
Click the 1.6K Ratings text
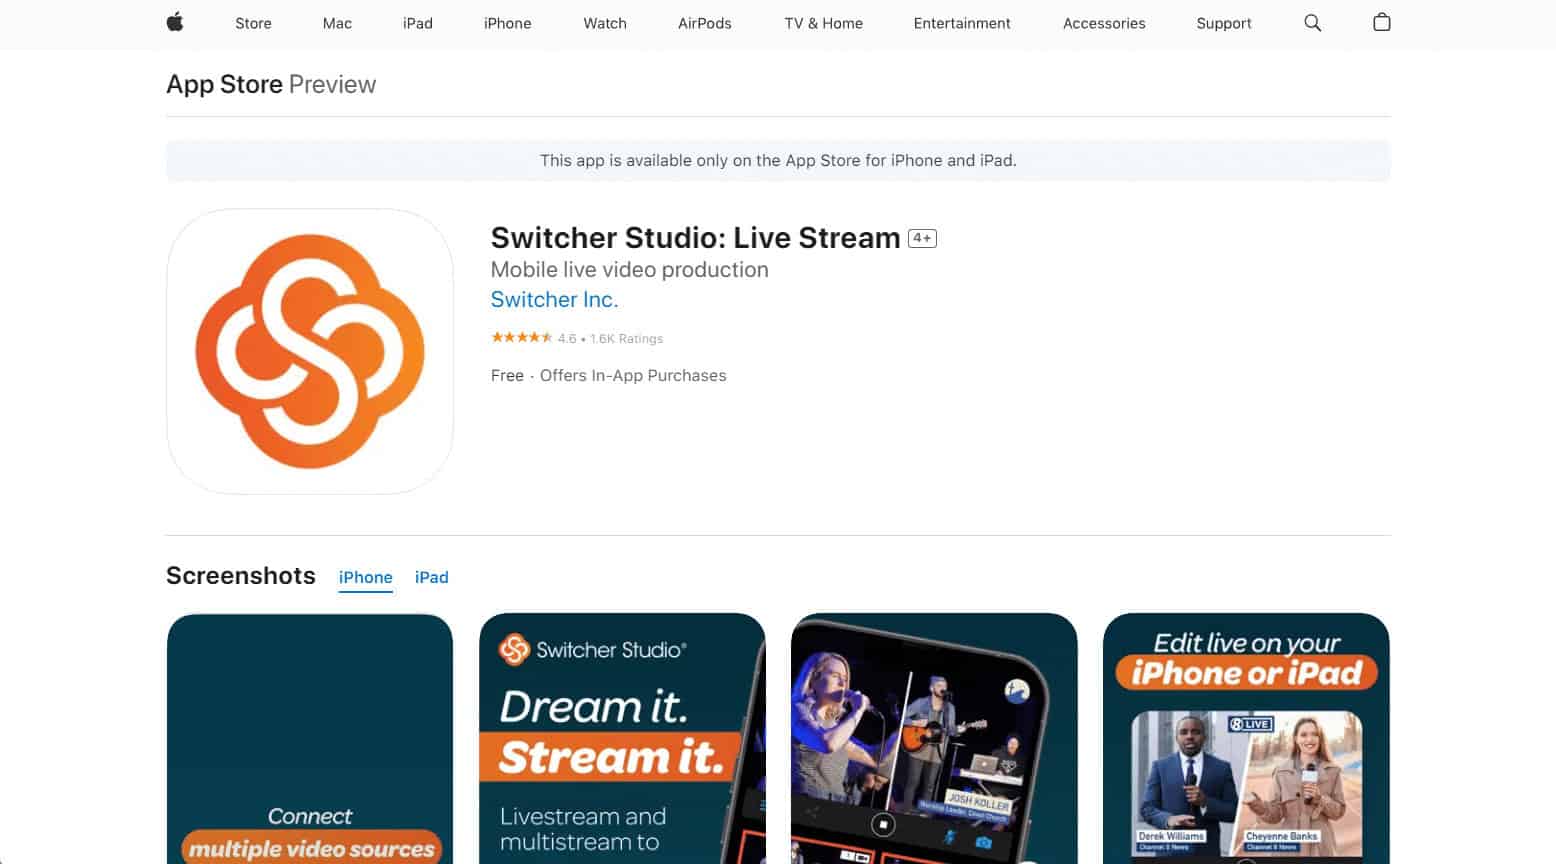[625, 338]
